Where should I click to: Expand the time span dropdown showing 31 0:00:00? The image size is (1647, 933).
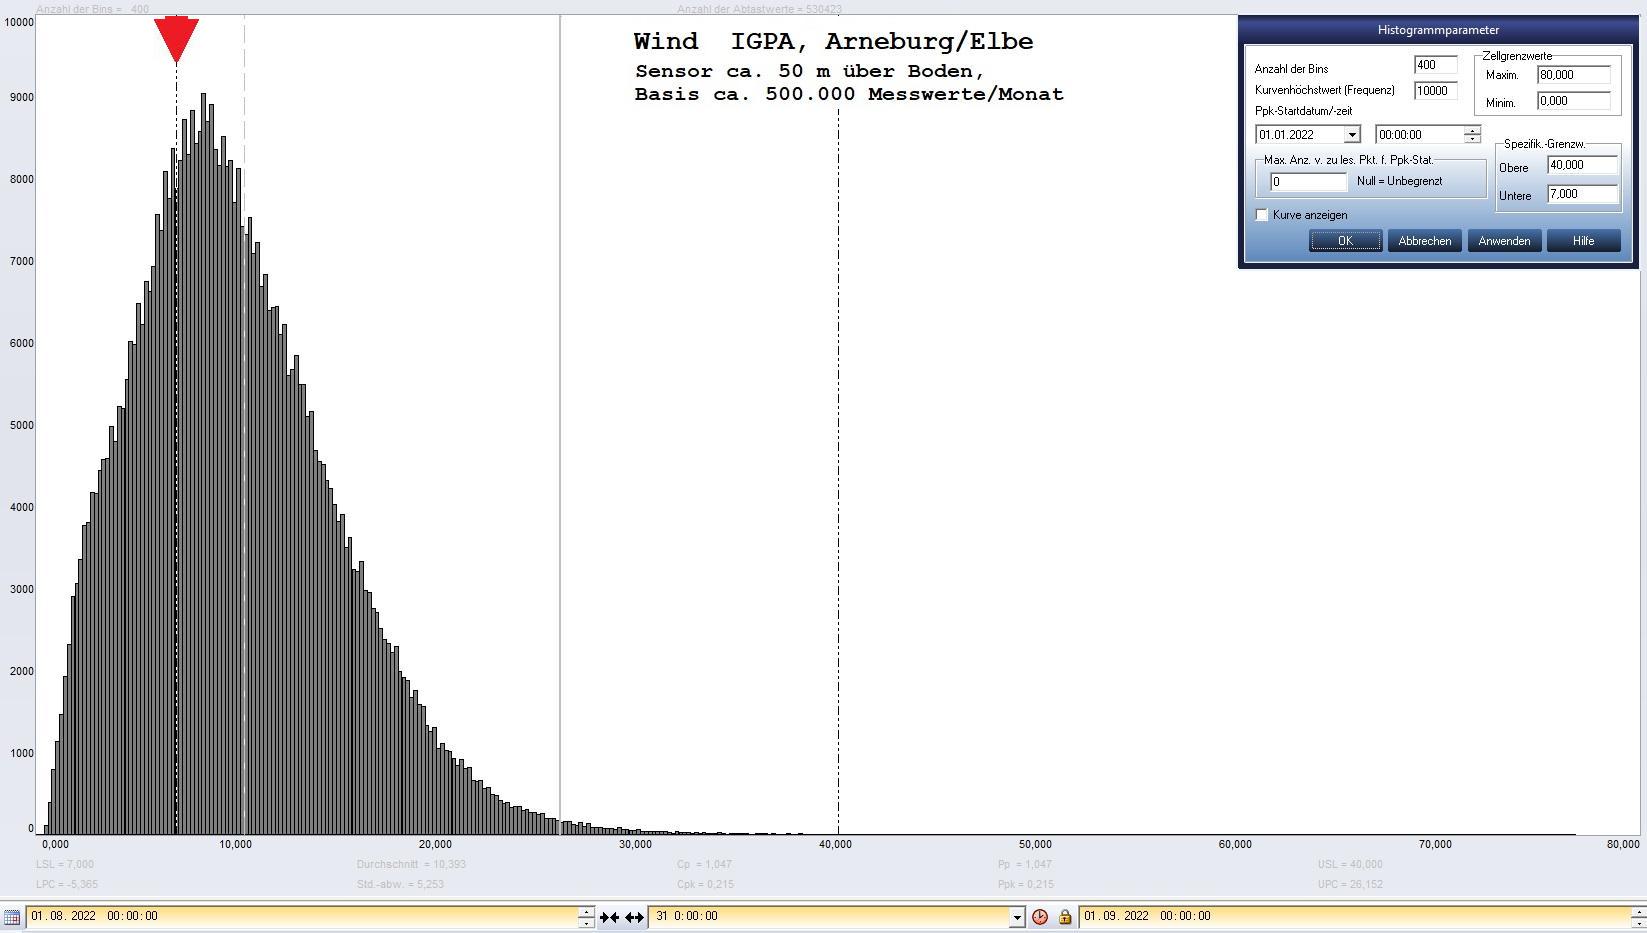1017,917
